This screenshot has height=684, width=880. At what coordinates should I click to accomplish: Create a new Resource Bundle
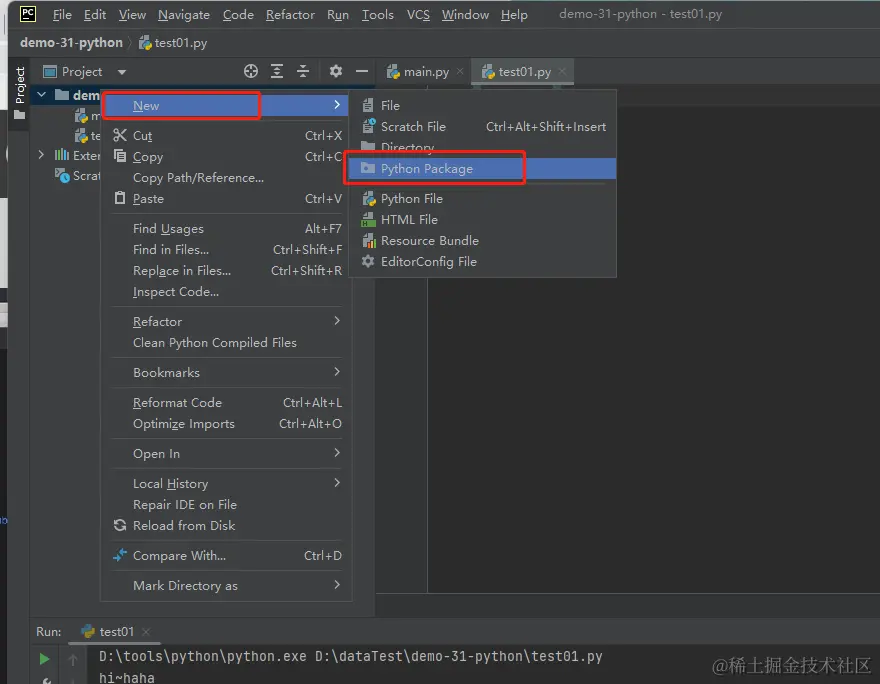(483, 241)
